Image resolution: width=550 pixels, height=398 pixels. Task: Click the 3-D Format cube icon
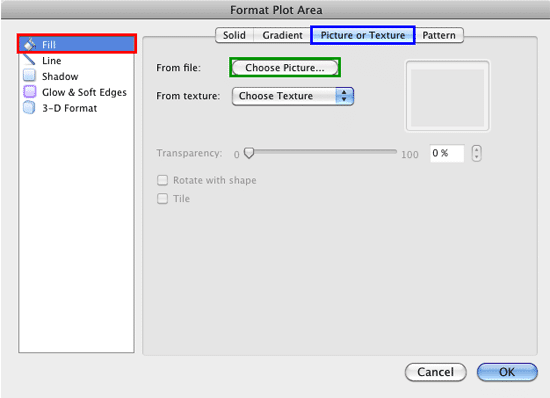pyautogui.click(x=29, y=108)
